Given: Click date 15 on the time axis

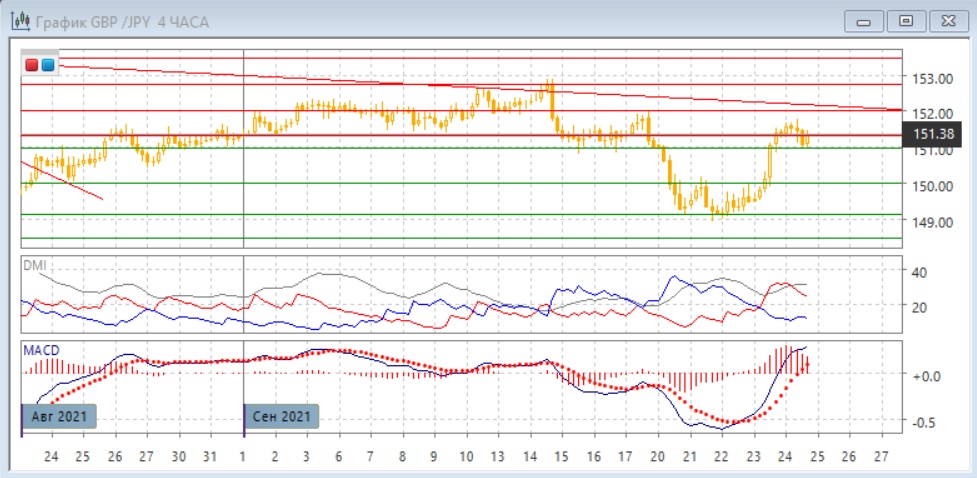Looking at the screenshot, I should [x=561, y=455].
